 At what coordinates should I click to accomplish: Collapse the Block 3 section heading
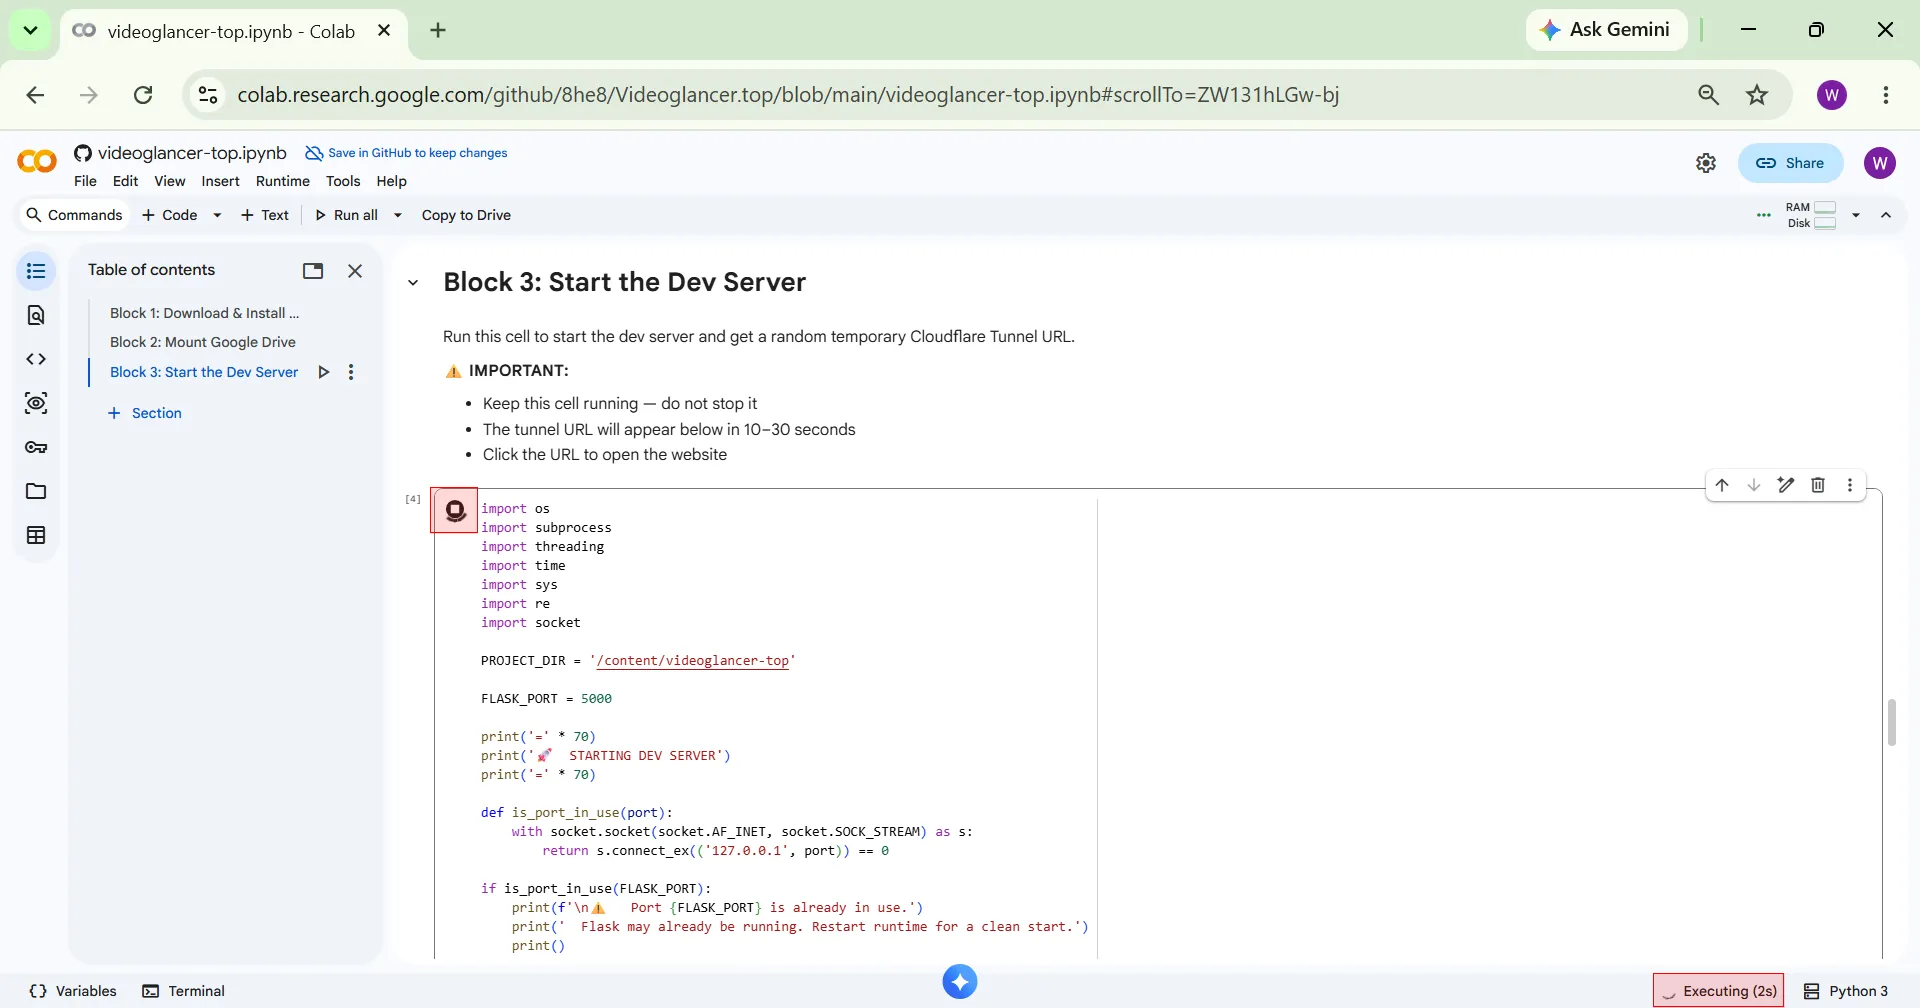tap(413, 283)
